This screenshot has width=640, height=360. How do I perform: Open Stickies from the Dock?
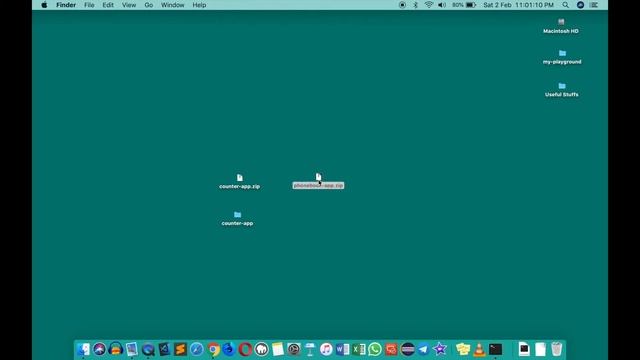coord(463,349)
